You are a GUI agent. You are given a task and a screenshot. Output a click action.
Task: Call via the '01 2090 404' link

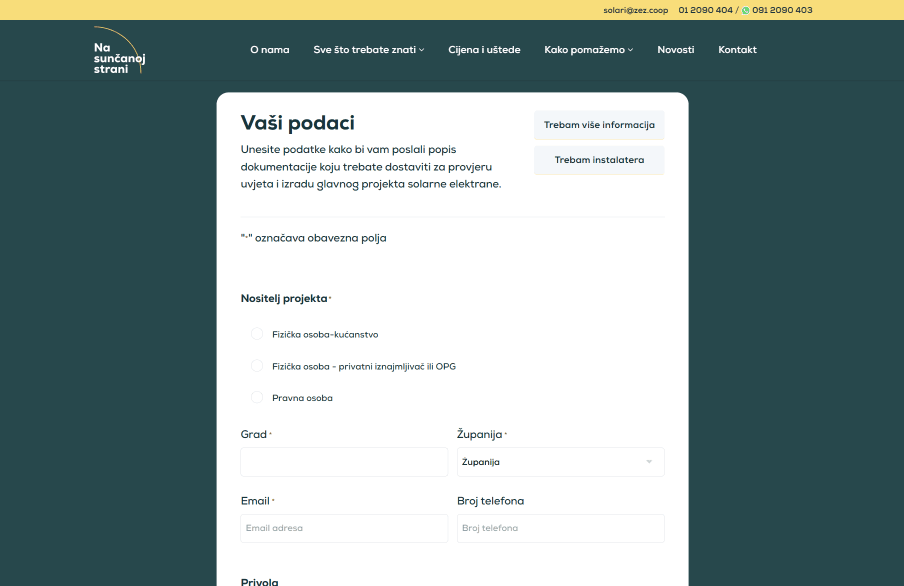pyautogui.click(x=704, y=10)
